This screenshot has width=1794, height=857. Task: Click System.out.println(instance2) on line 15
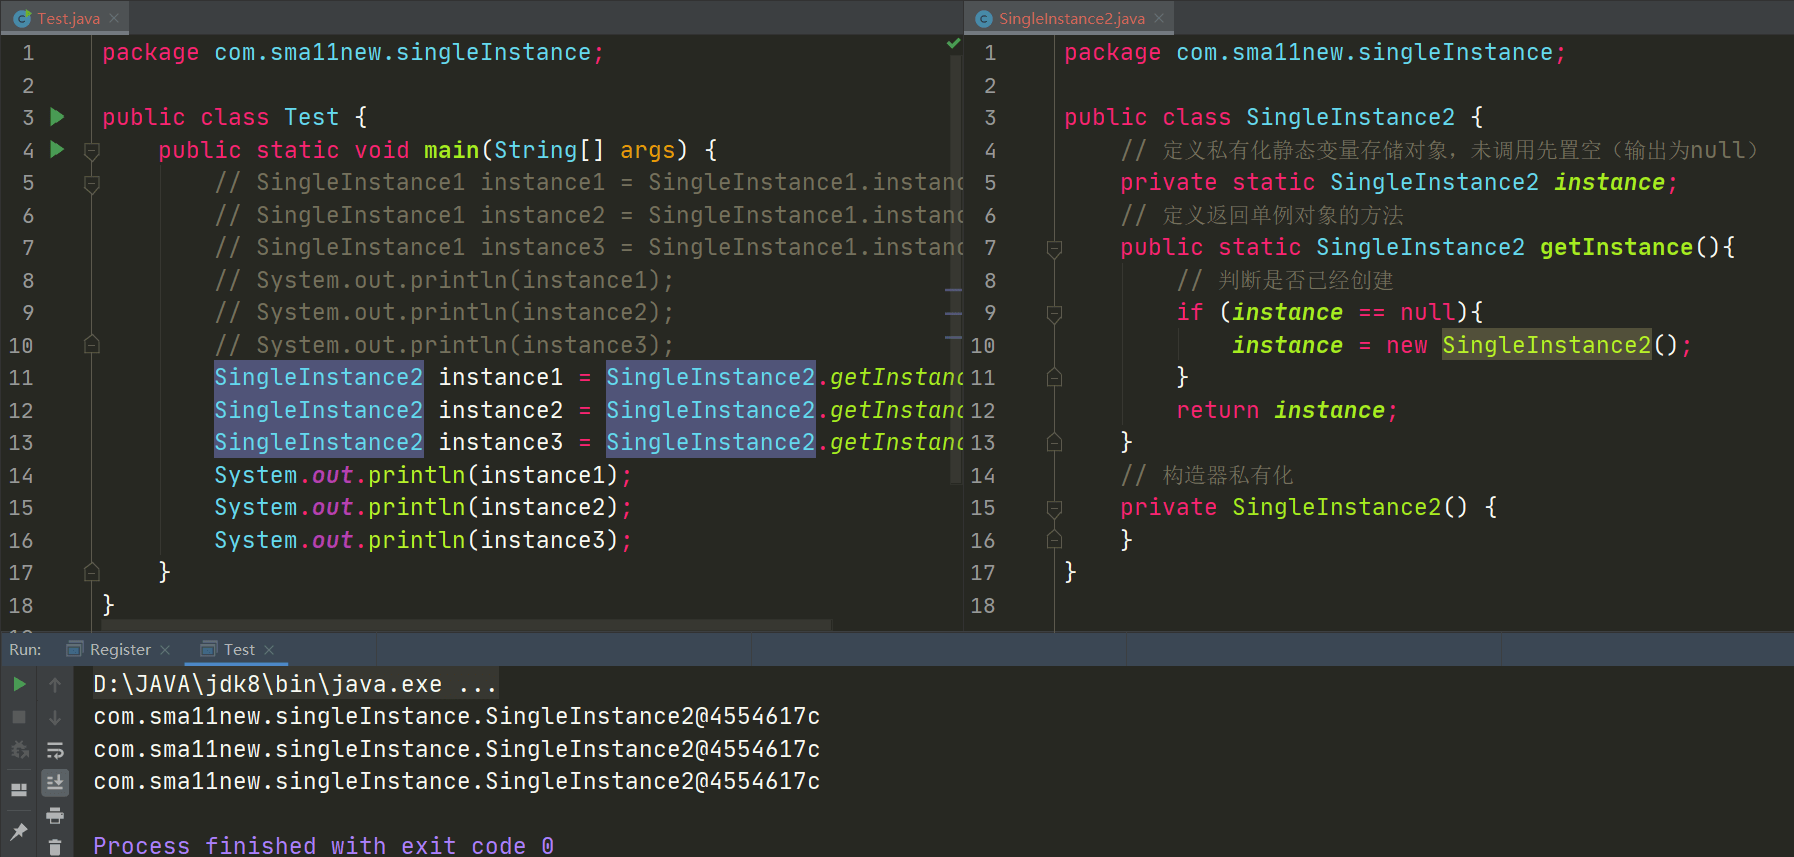[423, 507]
